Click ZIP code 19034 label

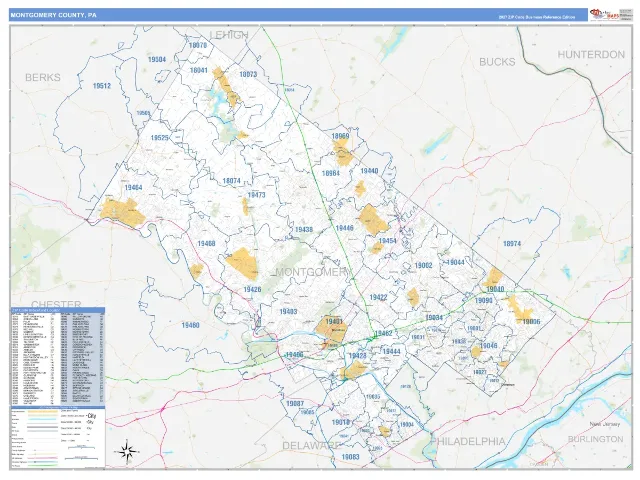434,318
